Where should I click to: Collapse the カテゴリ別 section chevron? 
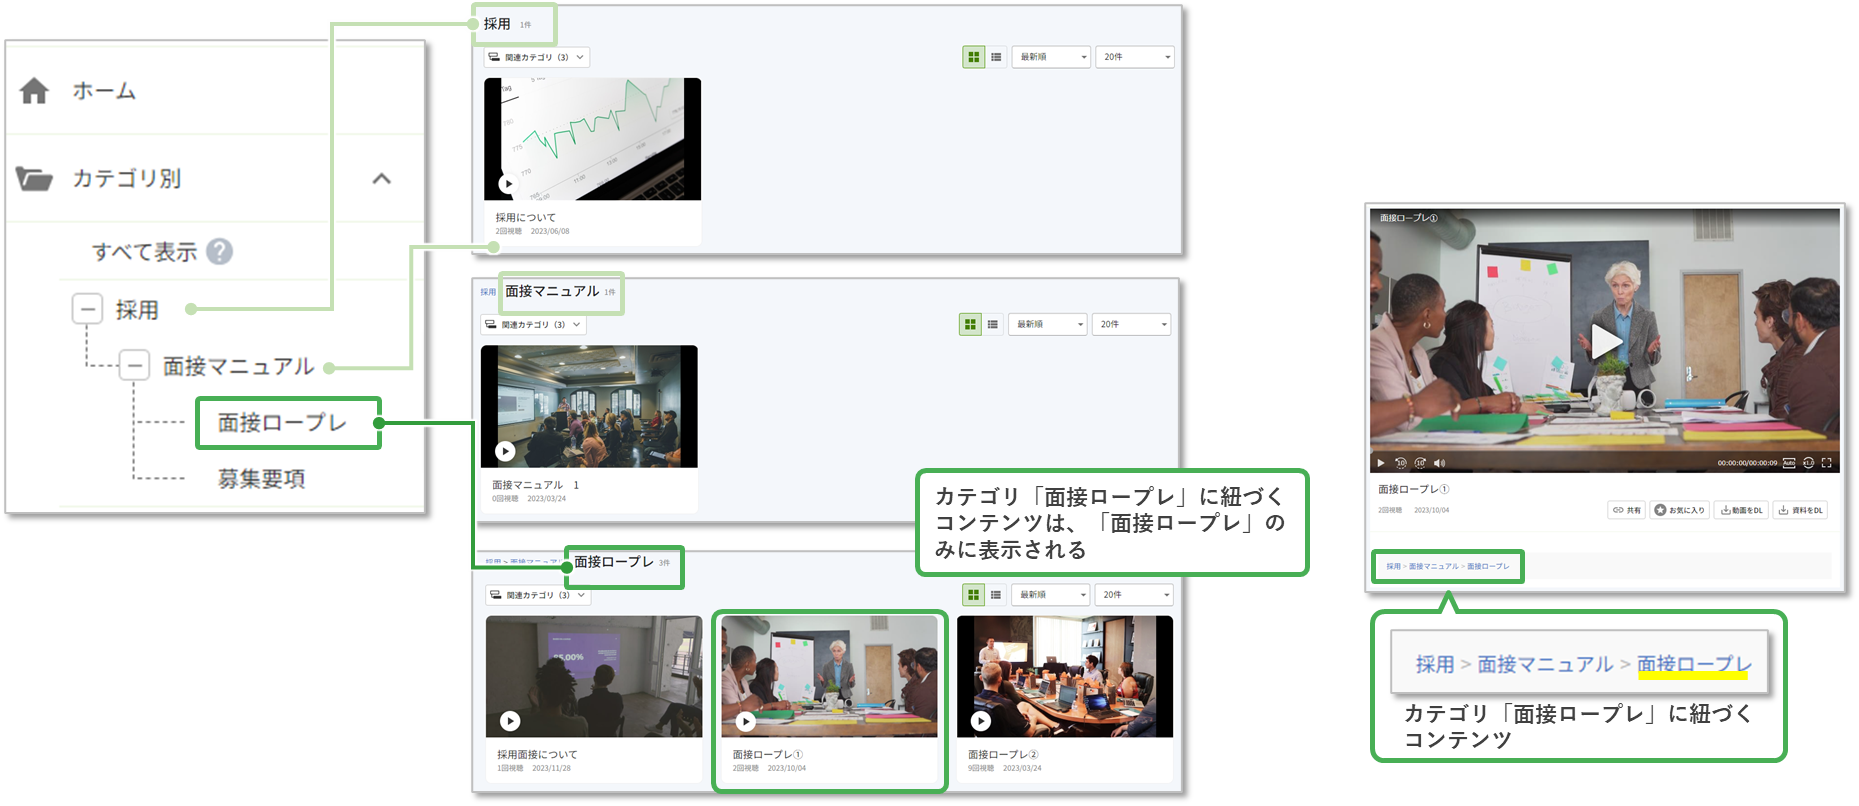pyautogui.click(x=381, y=179)
